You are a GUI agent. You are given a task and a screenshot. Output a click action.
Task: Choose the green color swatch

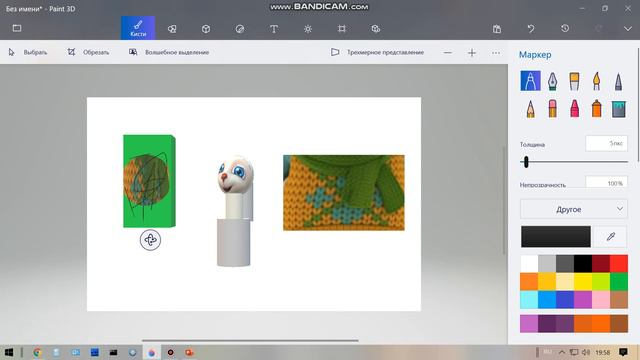[x=619, y=282]
